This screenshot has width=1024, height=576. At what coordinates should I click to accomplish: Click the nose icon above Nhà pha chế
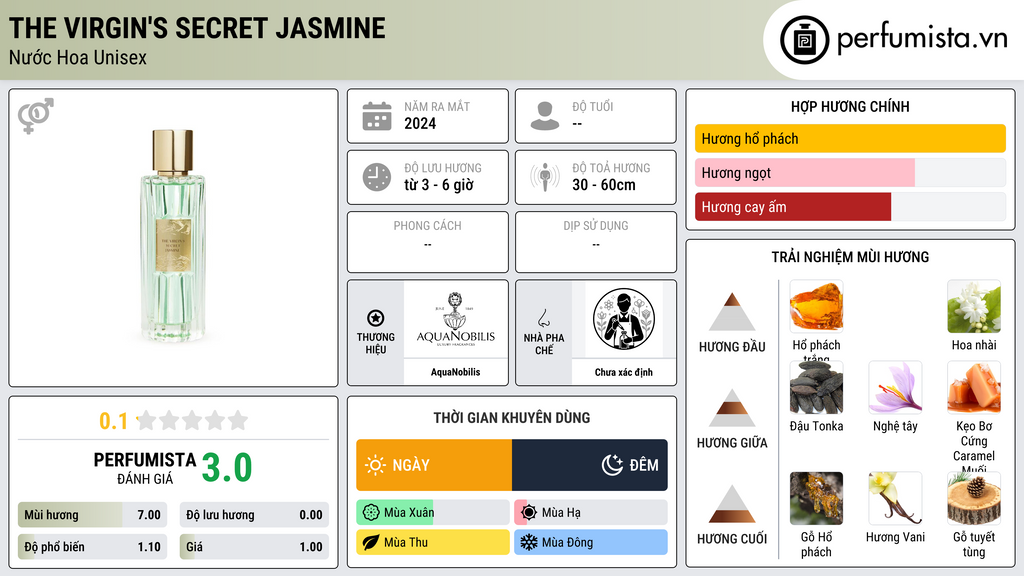543,318
